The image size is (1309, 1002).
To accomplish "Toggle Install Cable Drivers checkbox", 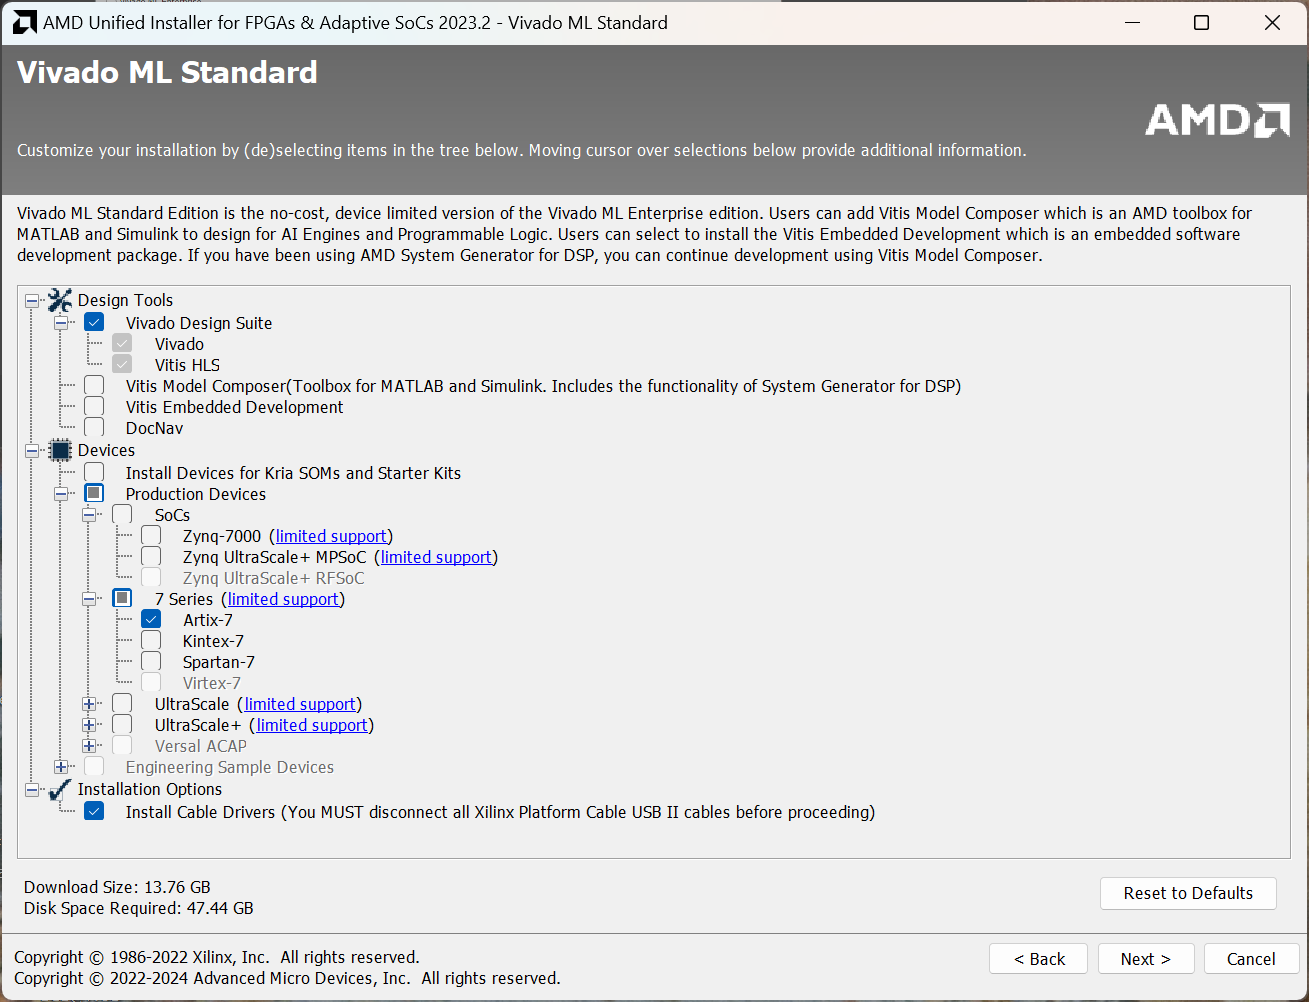I will point(94,812).
